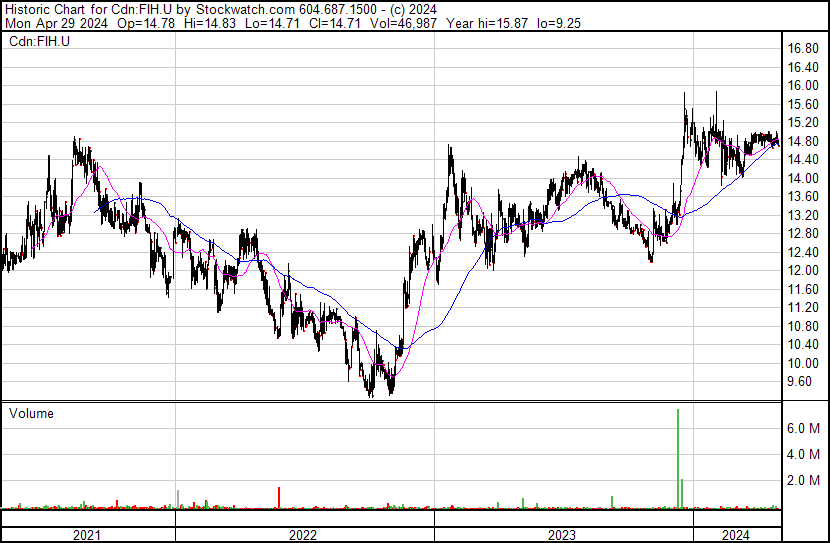
Task: Click the chart title 'Historic Chart for Cdn:FIH.U'
Action: click(x=88, y=9)
